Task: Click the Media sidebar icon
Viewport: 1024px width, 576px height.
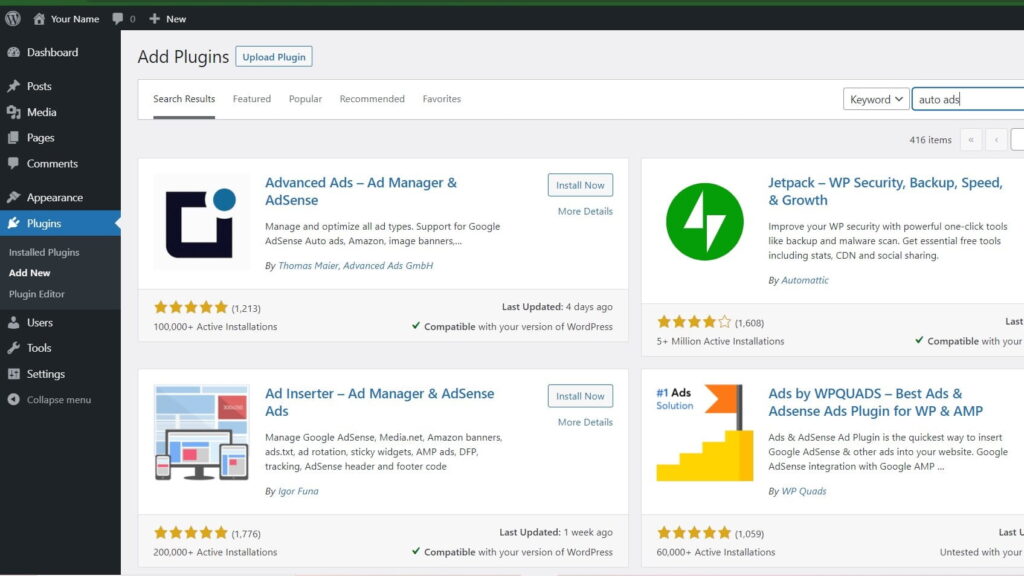Action: point(14,112)
